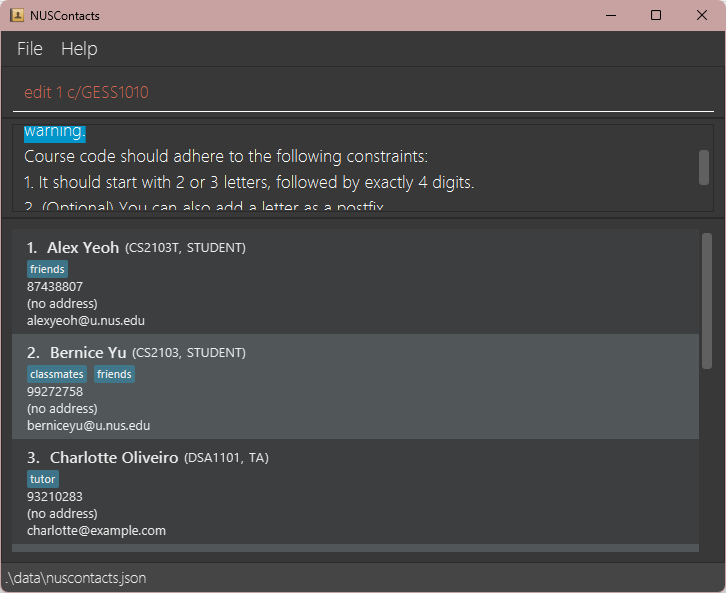726x593 pixels.
Task: Click '(CS2103T, STUDENT)' label
Action: (x=185, y=248)
